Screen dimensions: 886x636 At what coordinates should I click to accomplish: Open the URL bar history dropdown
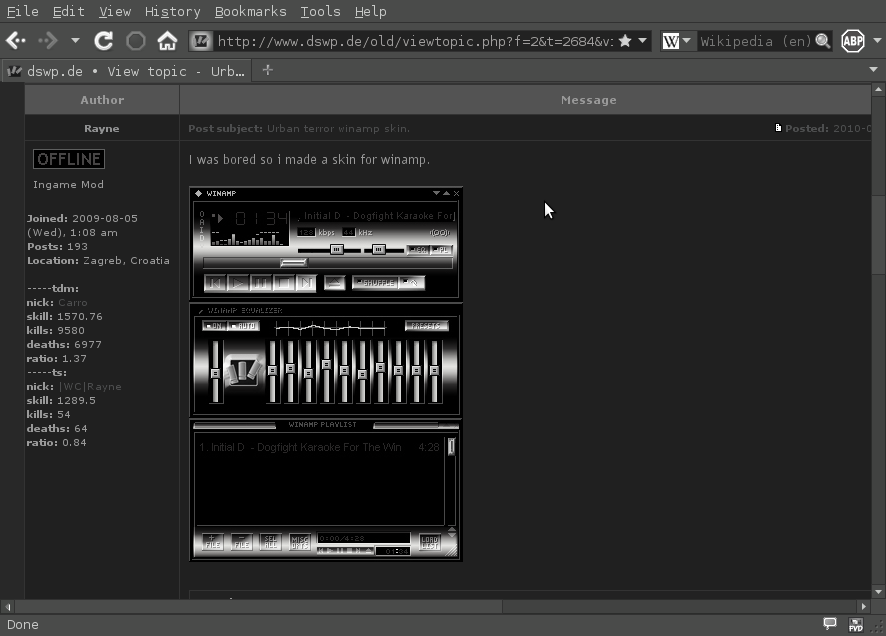pyautogui.click(x=642, y=41)
